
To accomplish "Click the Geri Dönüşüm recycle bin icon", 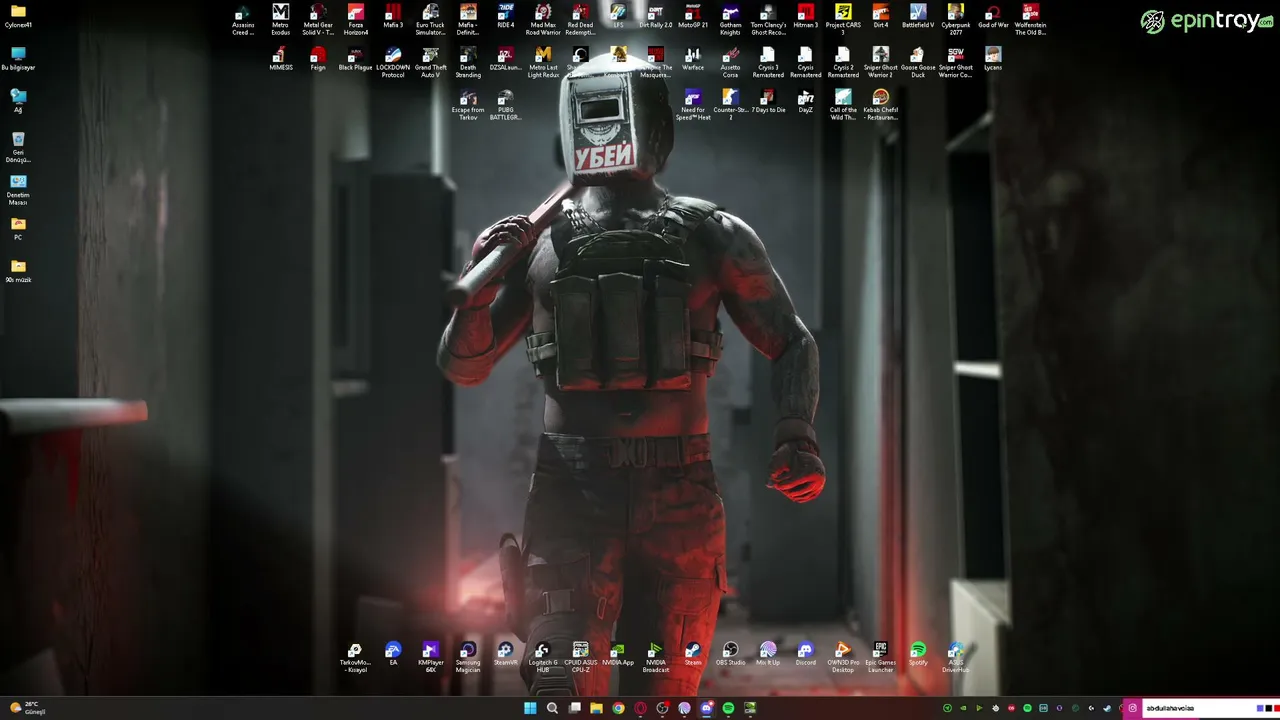I will (18, 146).
